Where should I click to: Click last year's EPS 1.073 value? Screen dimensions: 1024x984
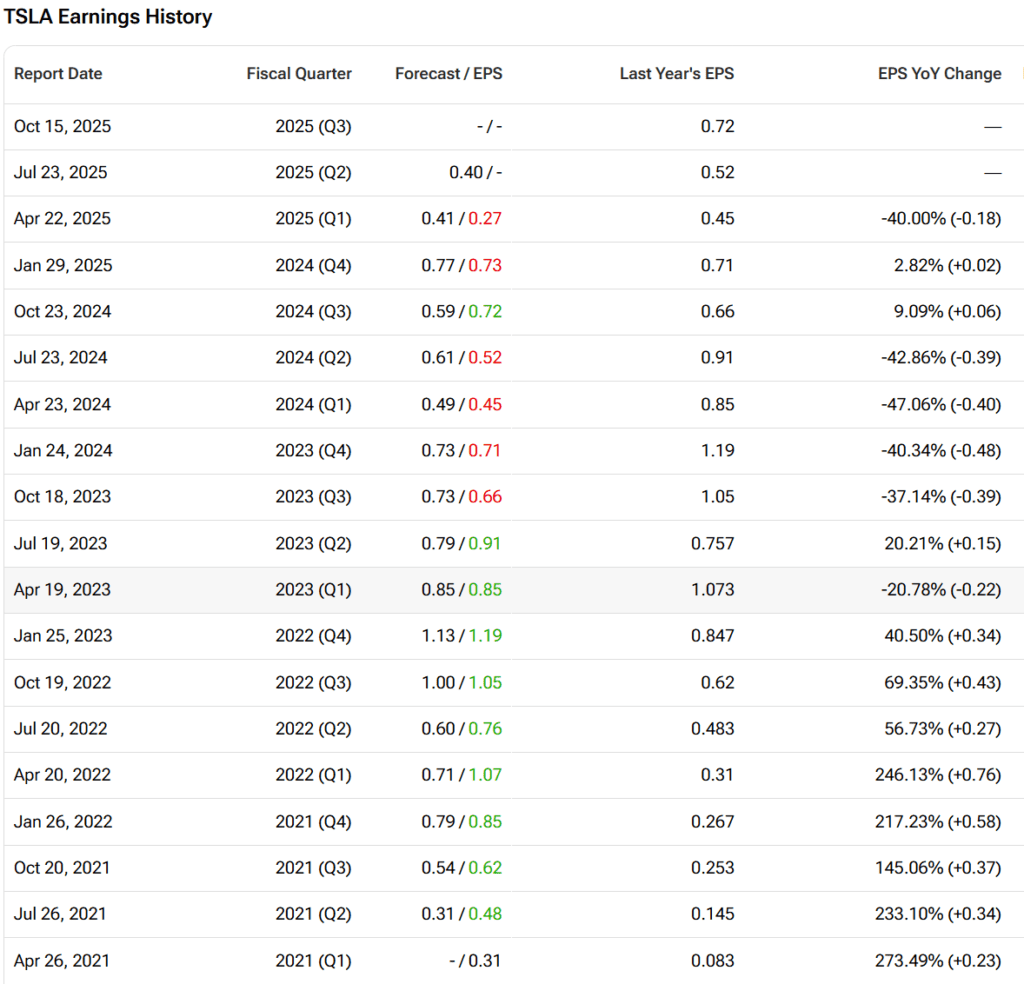click(x=712, y=590)
